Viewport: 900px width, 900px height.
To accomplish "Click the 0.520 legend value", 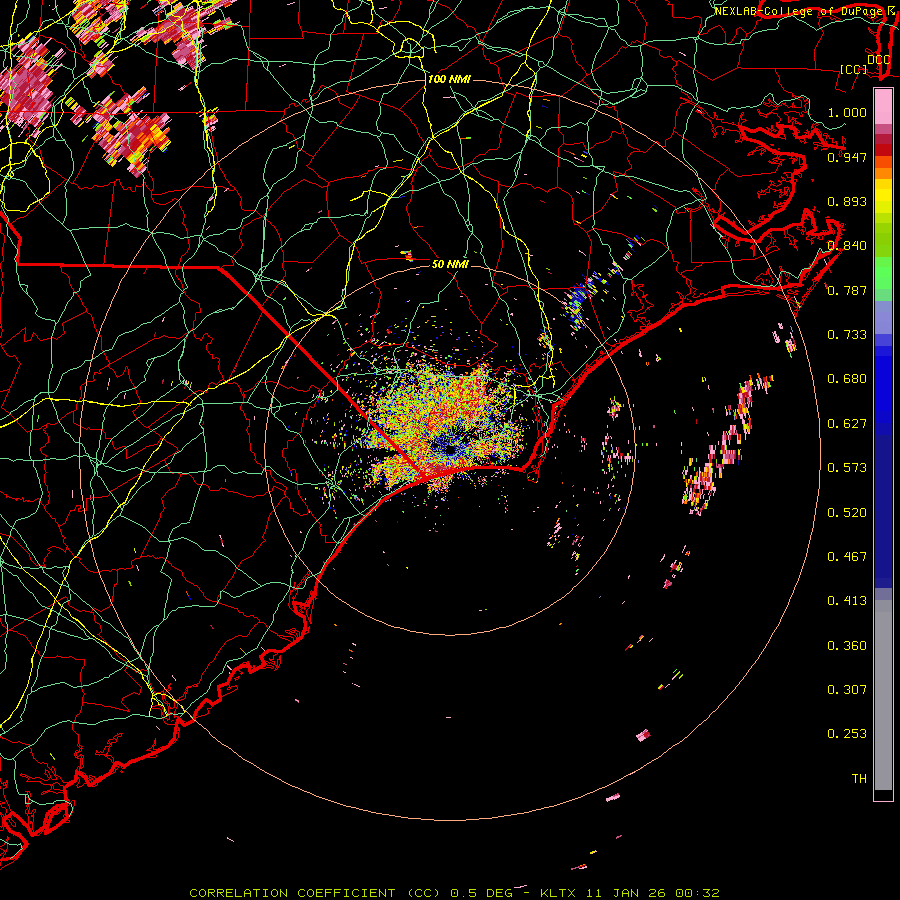I will tap(847, 513).
